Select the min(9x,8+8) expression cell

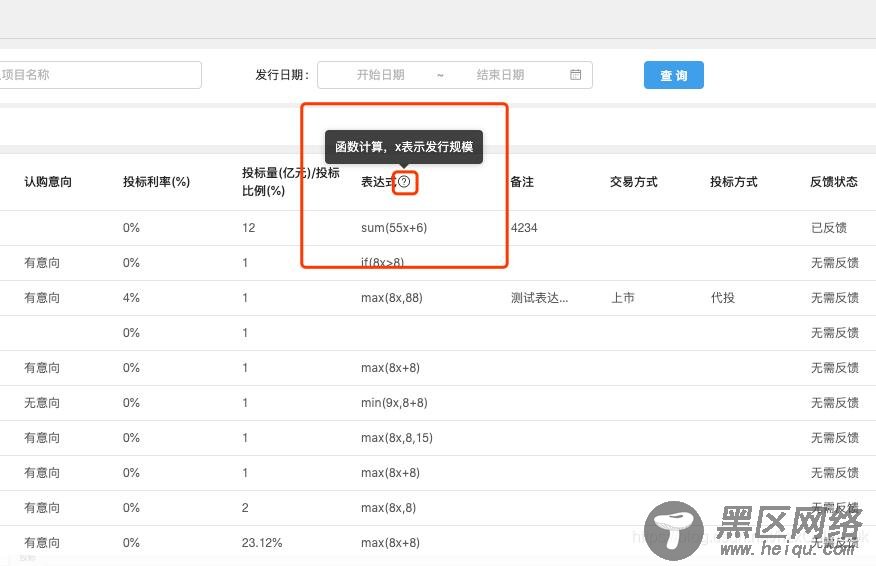(394, 403)
